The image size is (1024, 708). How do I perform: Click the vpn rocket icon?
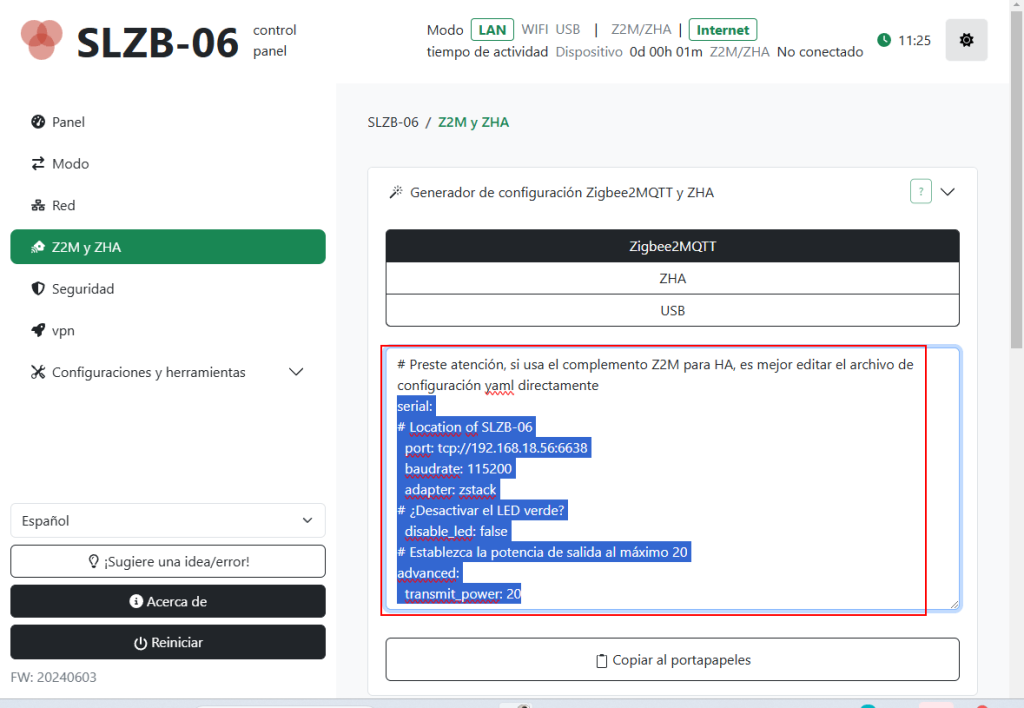[38, 330]
